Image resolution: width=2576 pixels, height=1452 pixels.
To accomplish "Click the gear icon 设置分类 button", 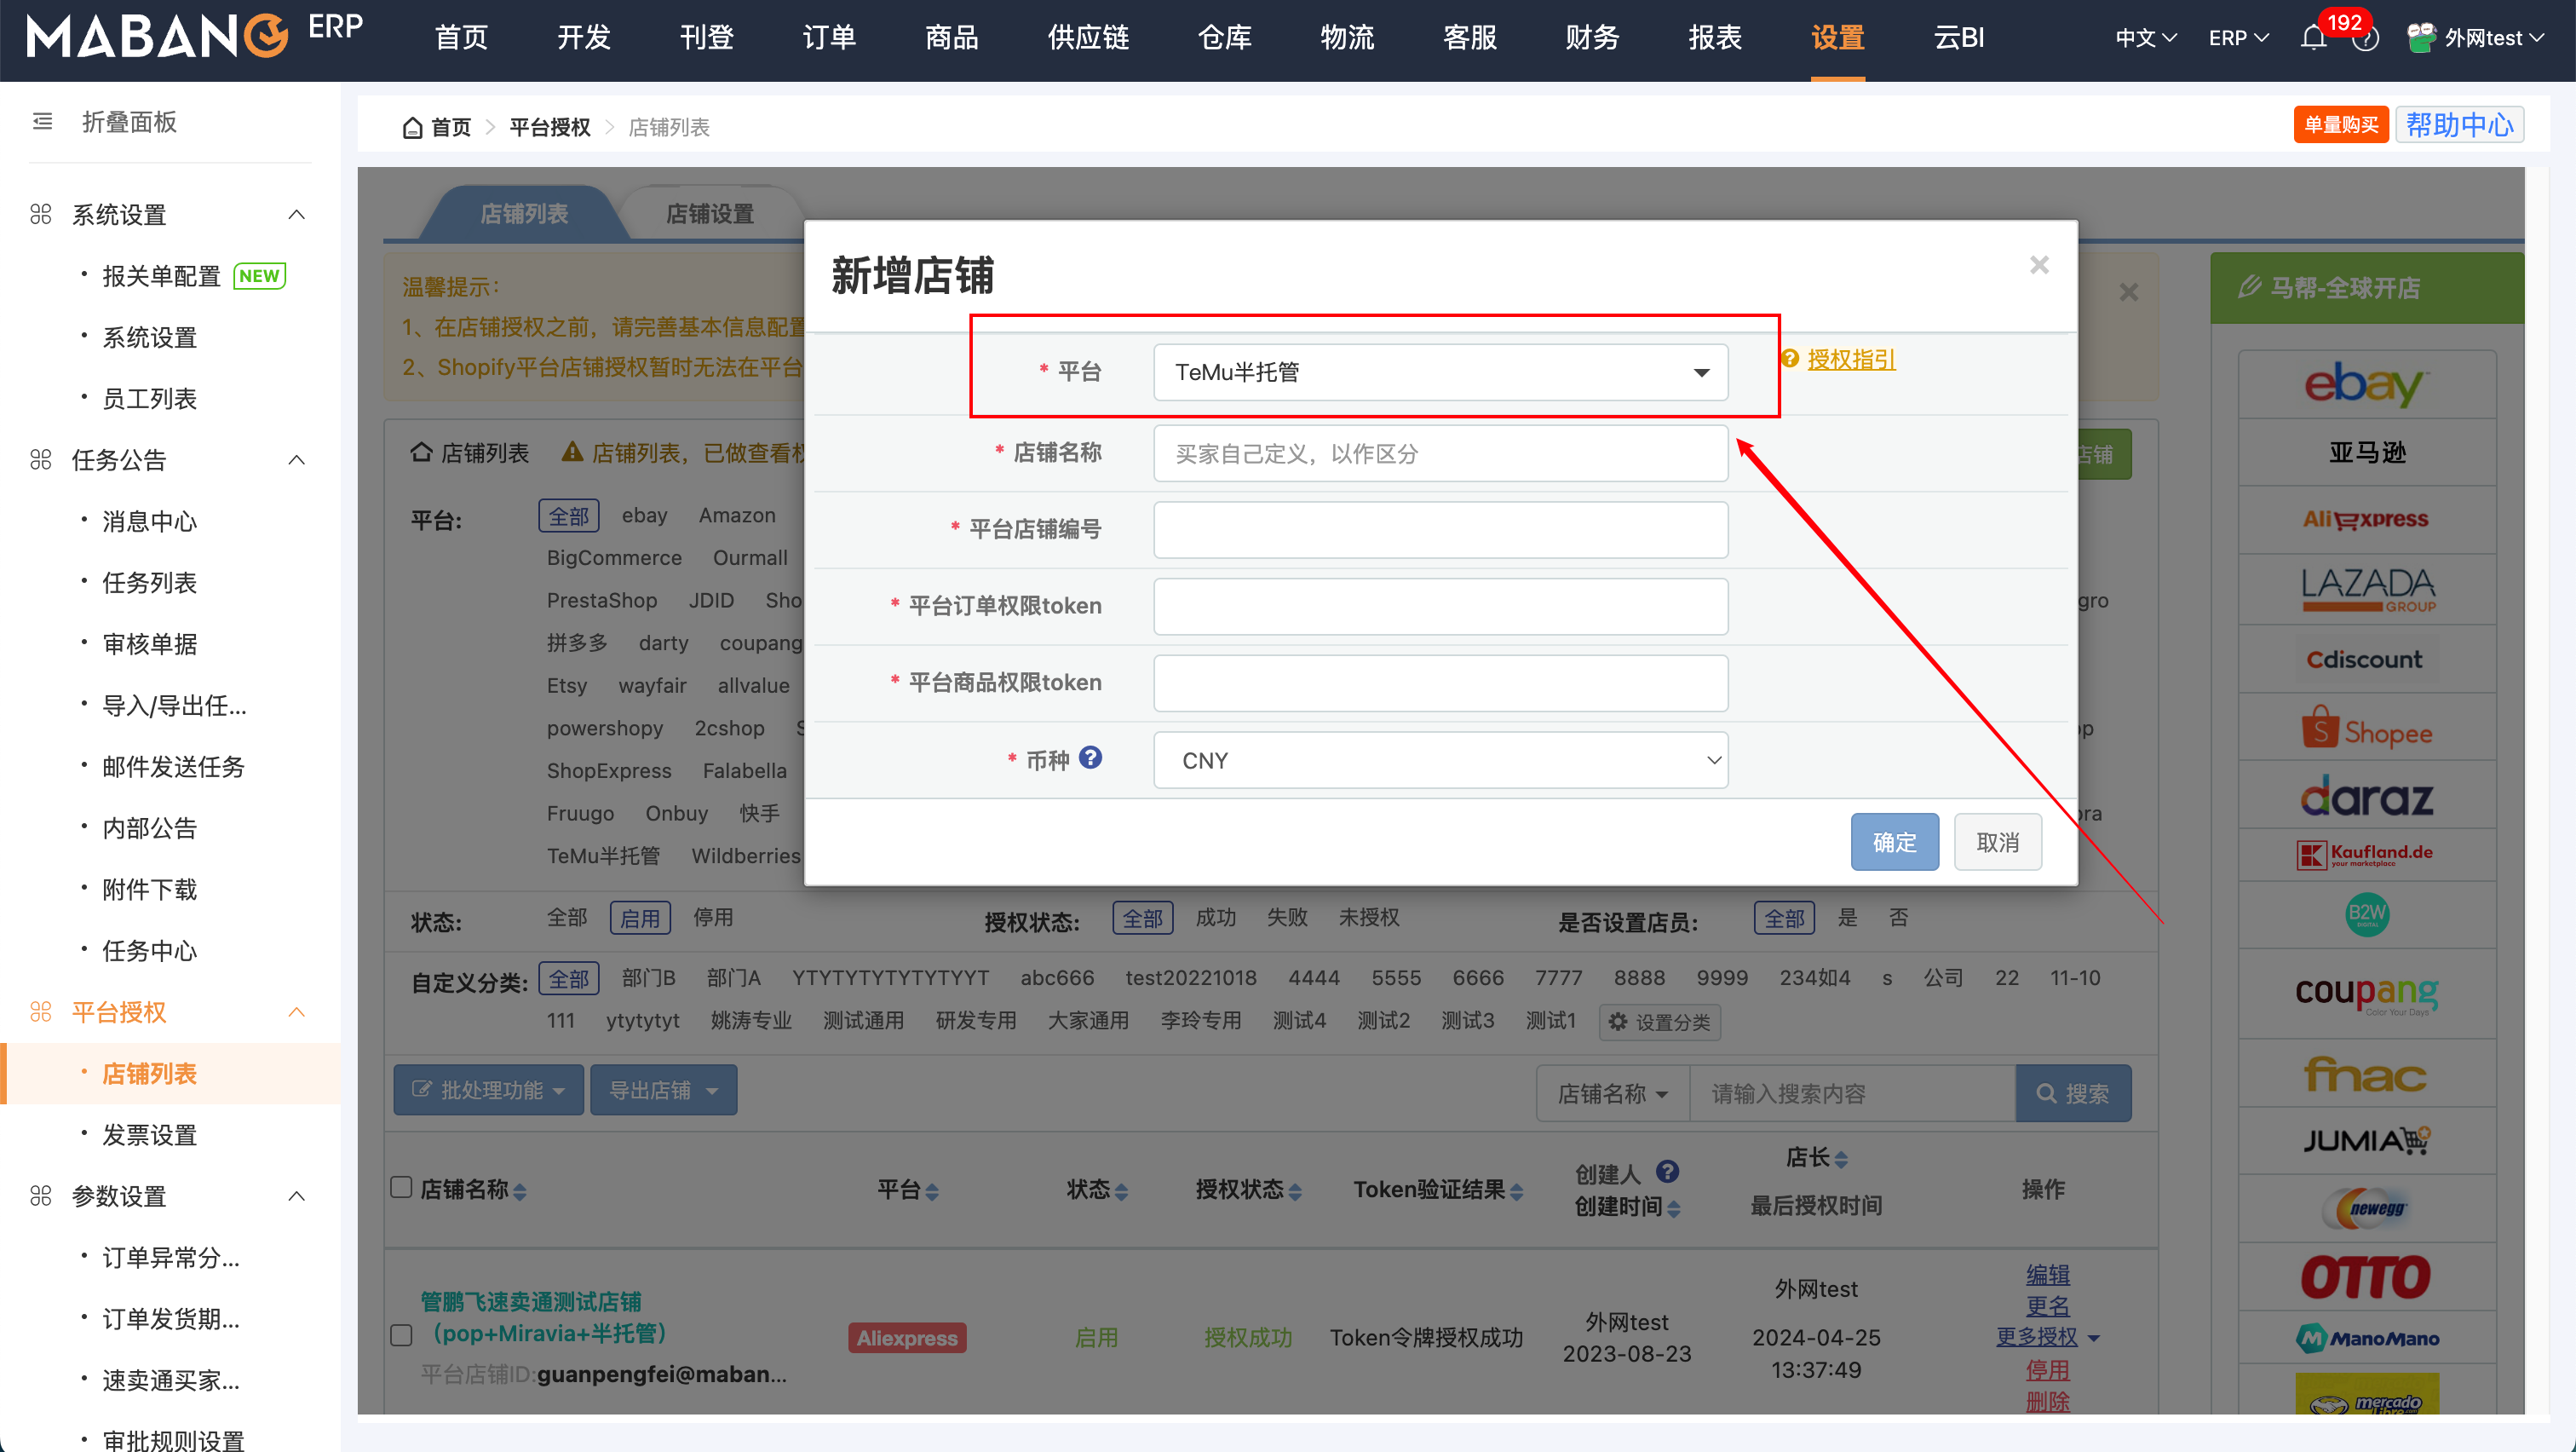I will click(1660, 1022).
